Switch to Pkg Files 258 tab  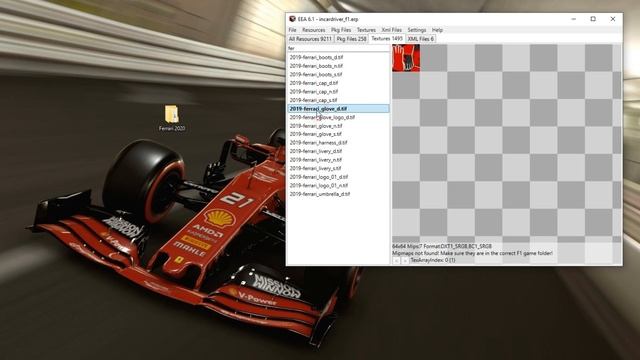[x=351, y=39]
